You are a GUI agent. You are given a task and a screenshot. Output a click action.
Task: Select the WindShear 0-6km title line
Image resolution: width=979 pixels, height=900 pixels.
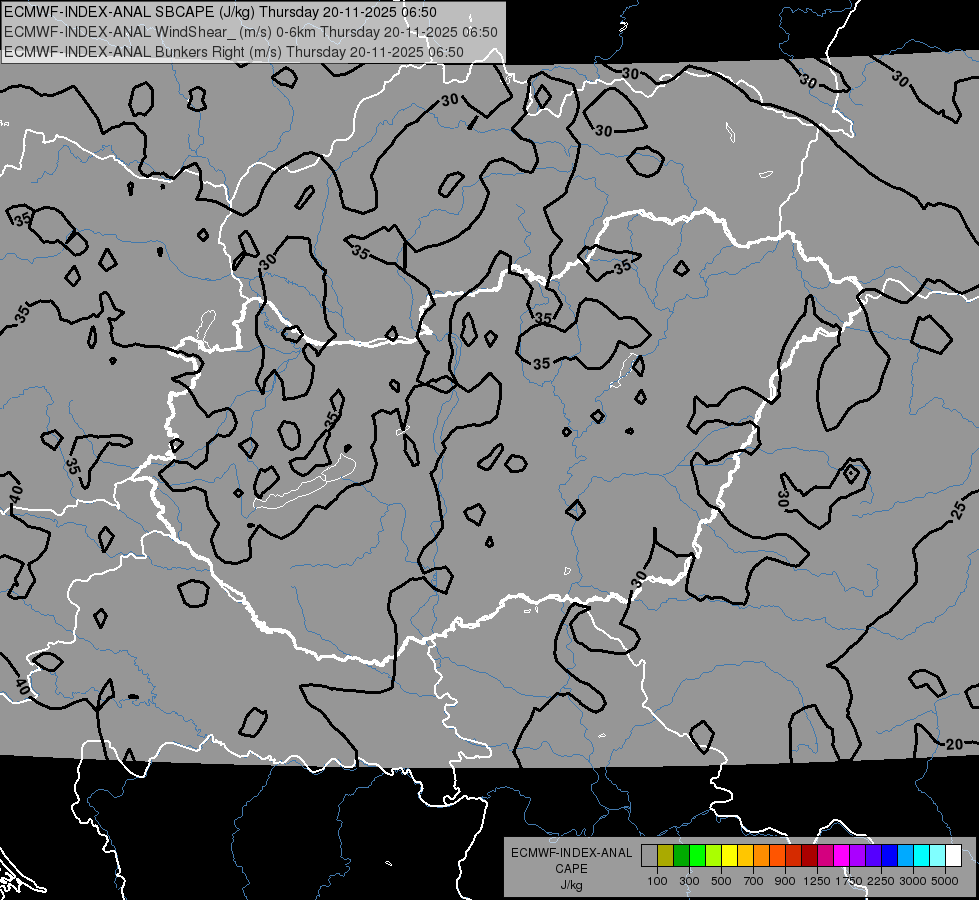(x=251, y=32)
